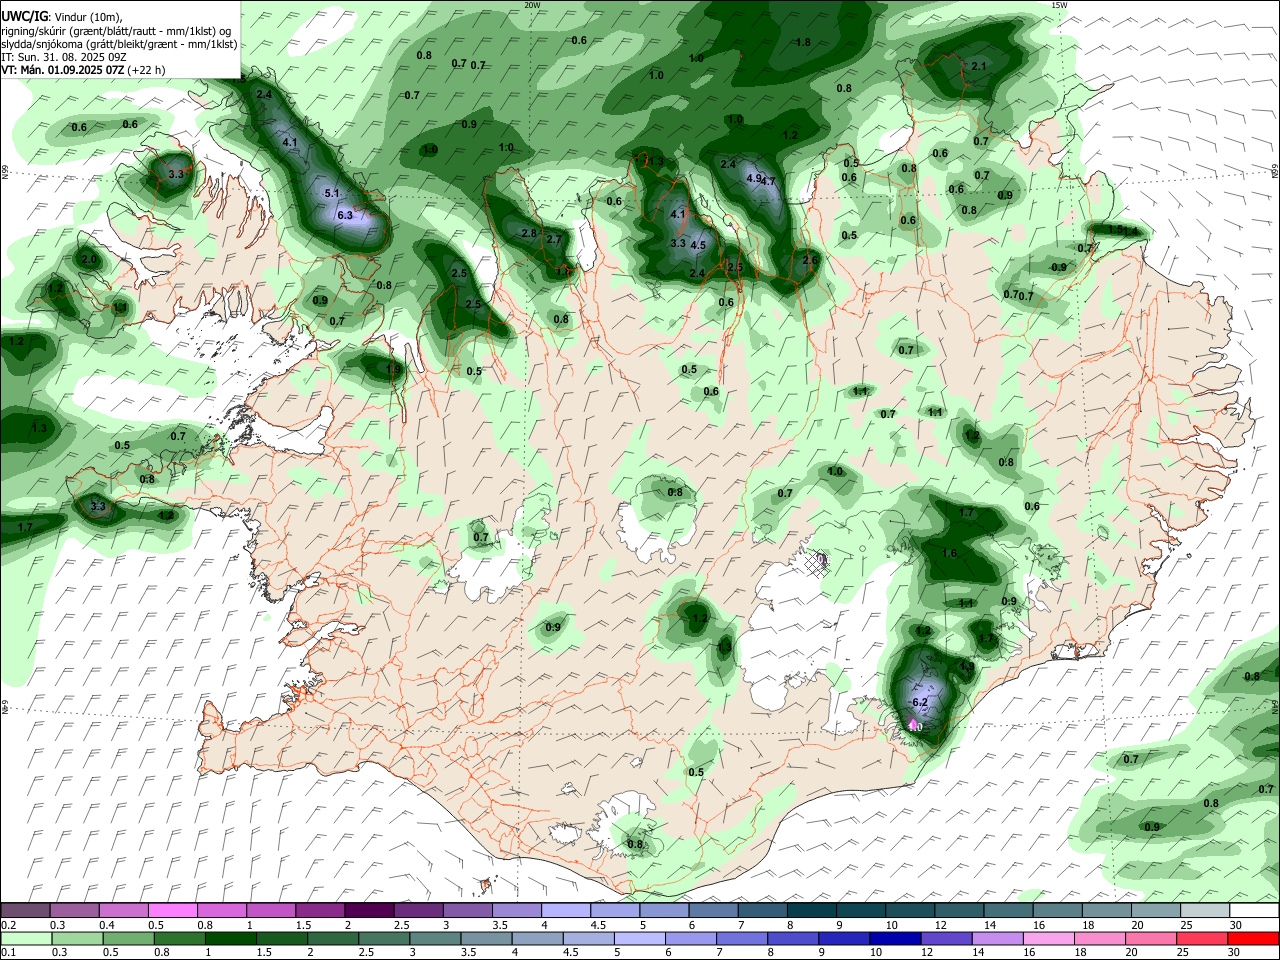Click the 'IT: Sun. 31. 08. 2025 09Z' line
The width and height of the screenshot is (1280, 960).
coord(64,57)
